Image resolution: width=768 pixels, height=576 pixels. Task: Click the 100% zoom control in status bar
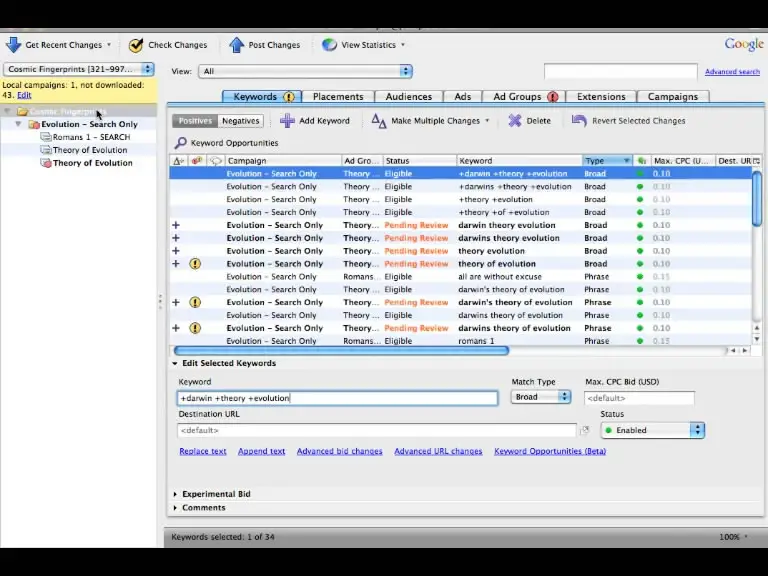click(733, 537)
